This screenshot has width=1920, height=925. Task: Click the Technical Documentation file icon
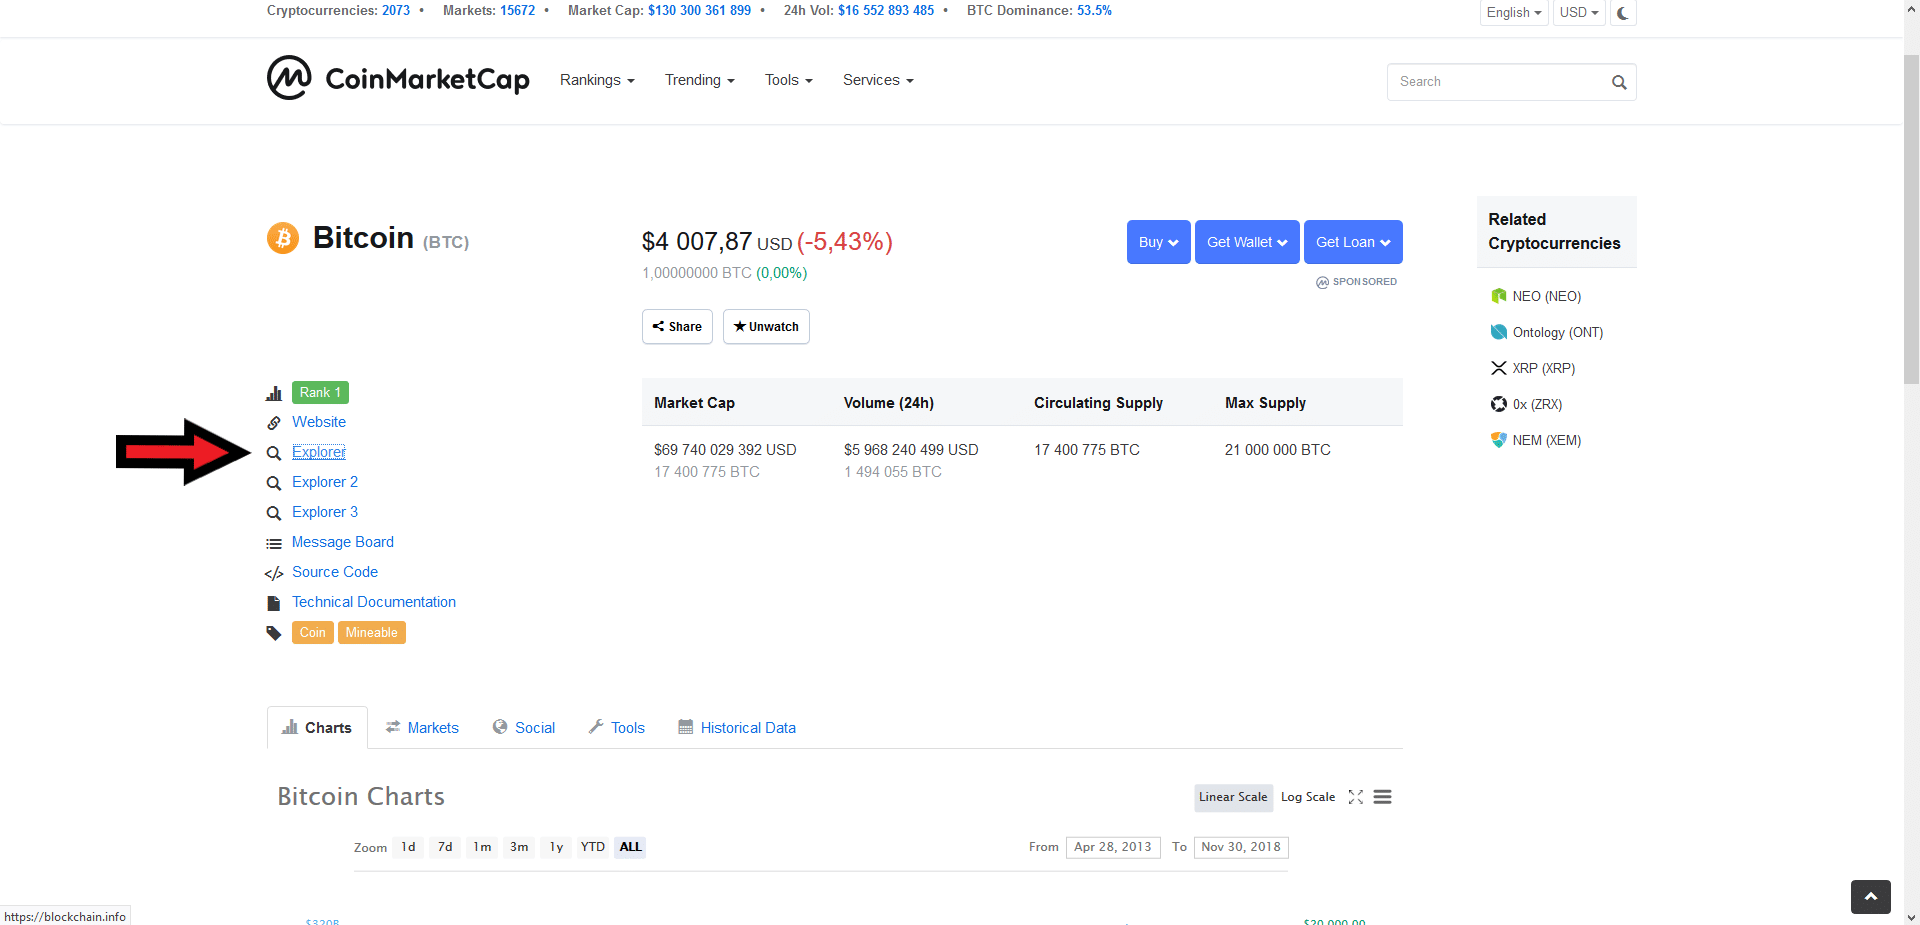[273, 603]
